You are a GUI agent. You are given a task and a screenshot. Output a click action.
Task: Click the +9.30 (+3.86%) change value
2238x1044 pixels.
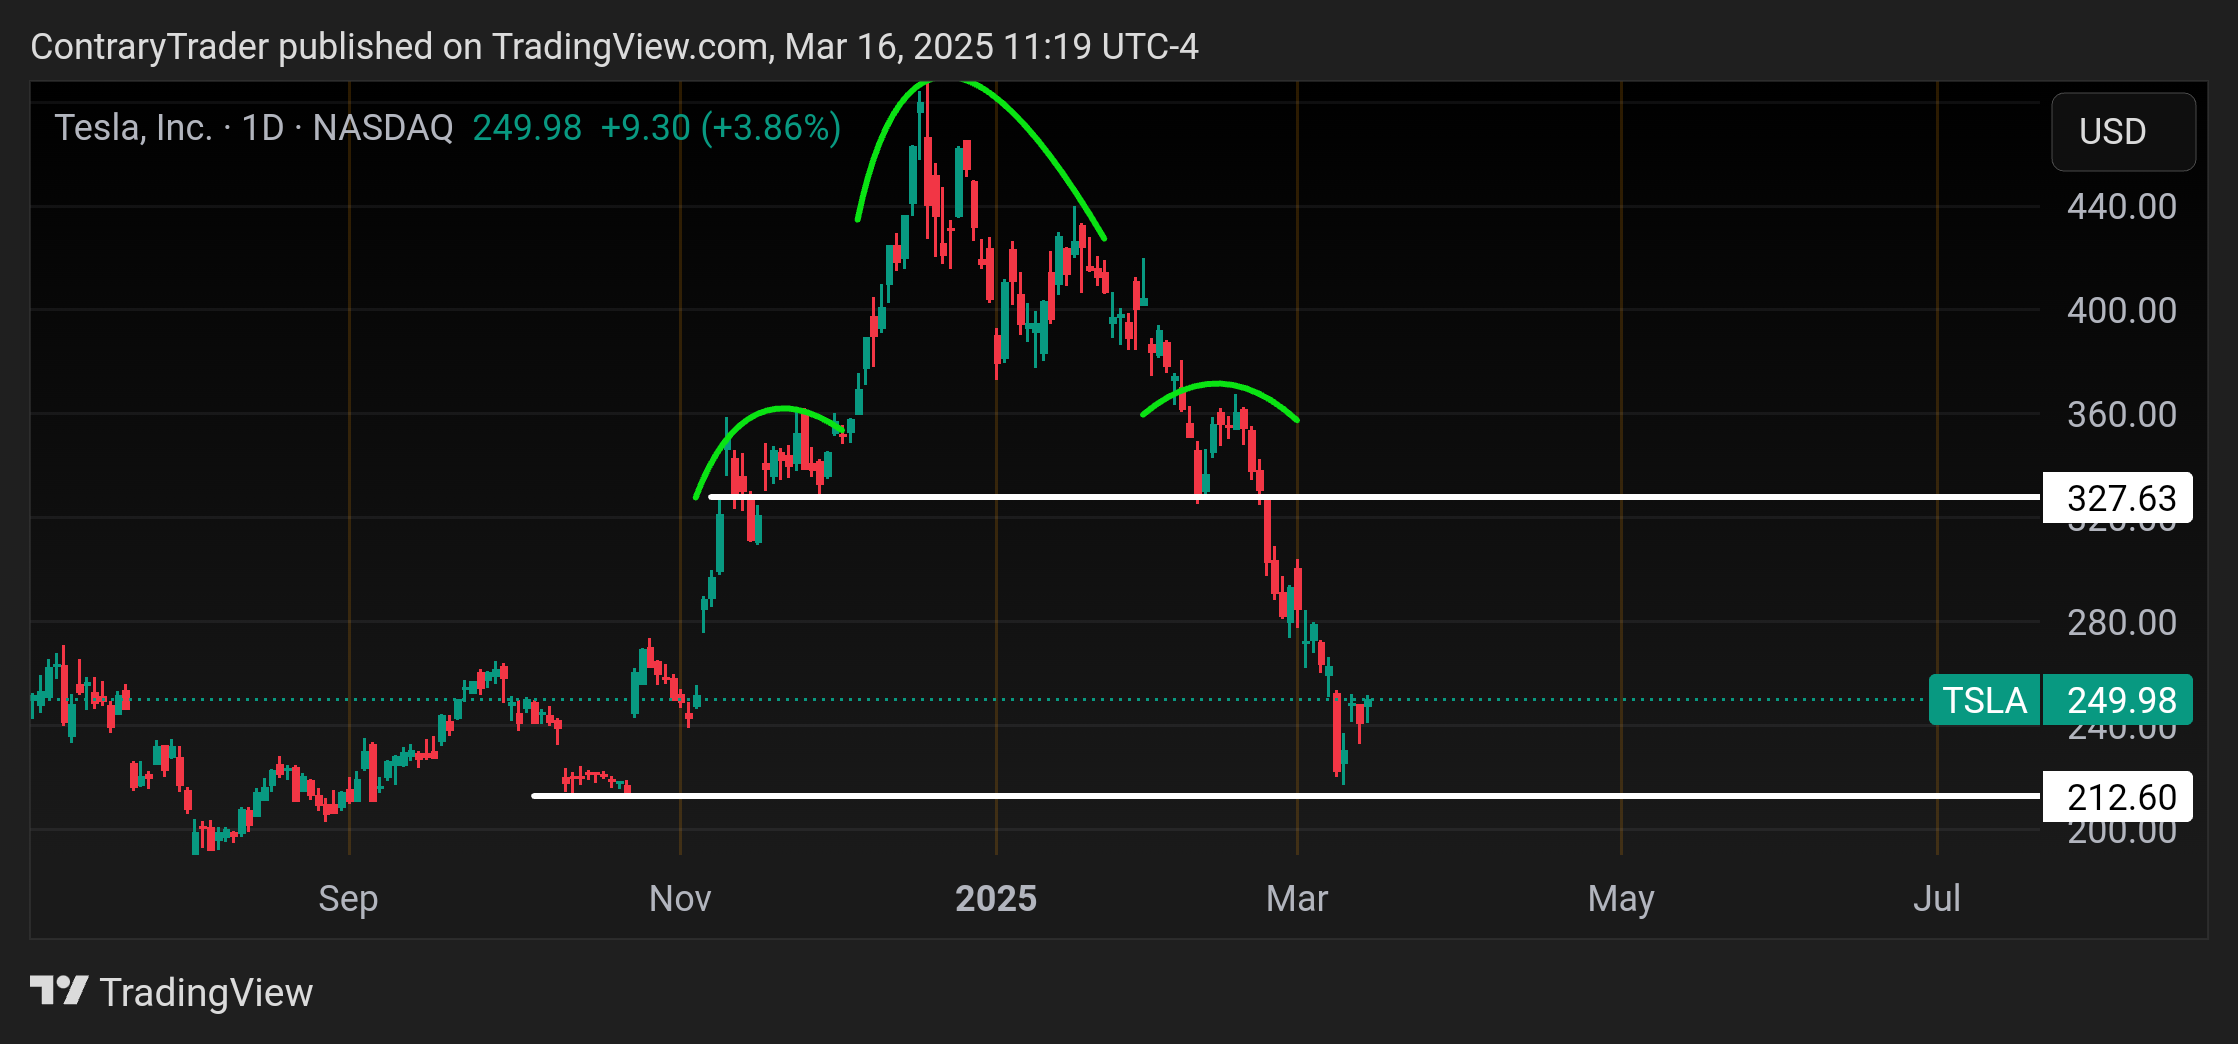(720, 128)
